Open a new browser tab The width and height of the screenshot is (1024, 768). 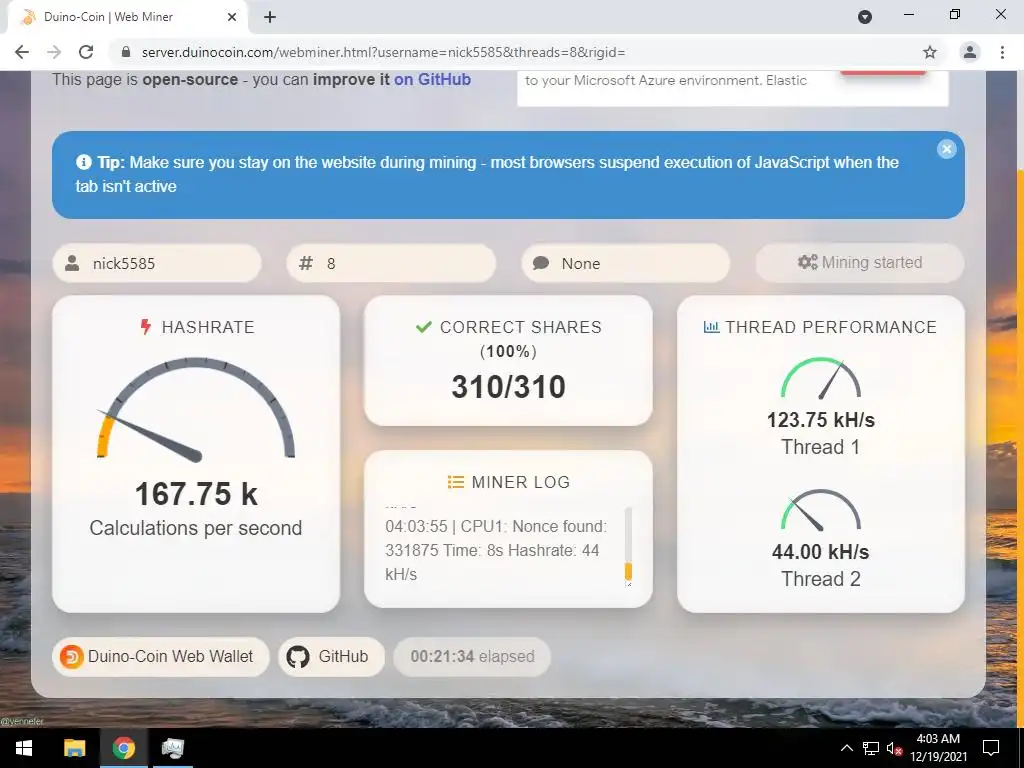[x=270, y=17]
